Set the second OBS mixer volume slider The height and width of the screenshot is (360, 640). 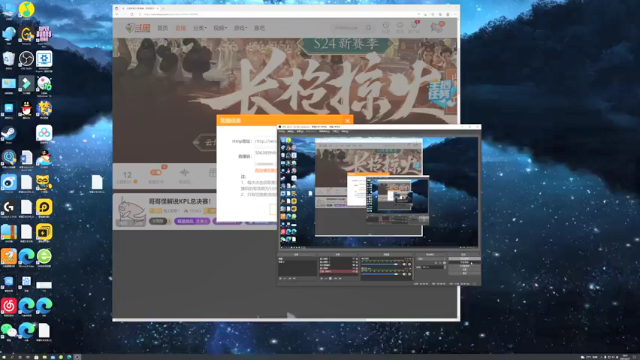click(379, 274)
